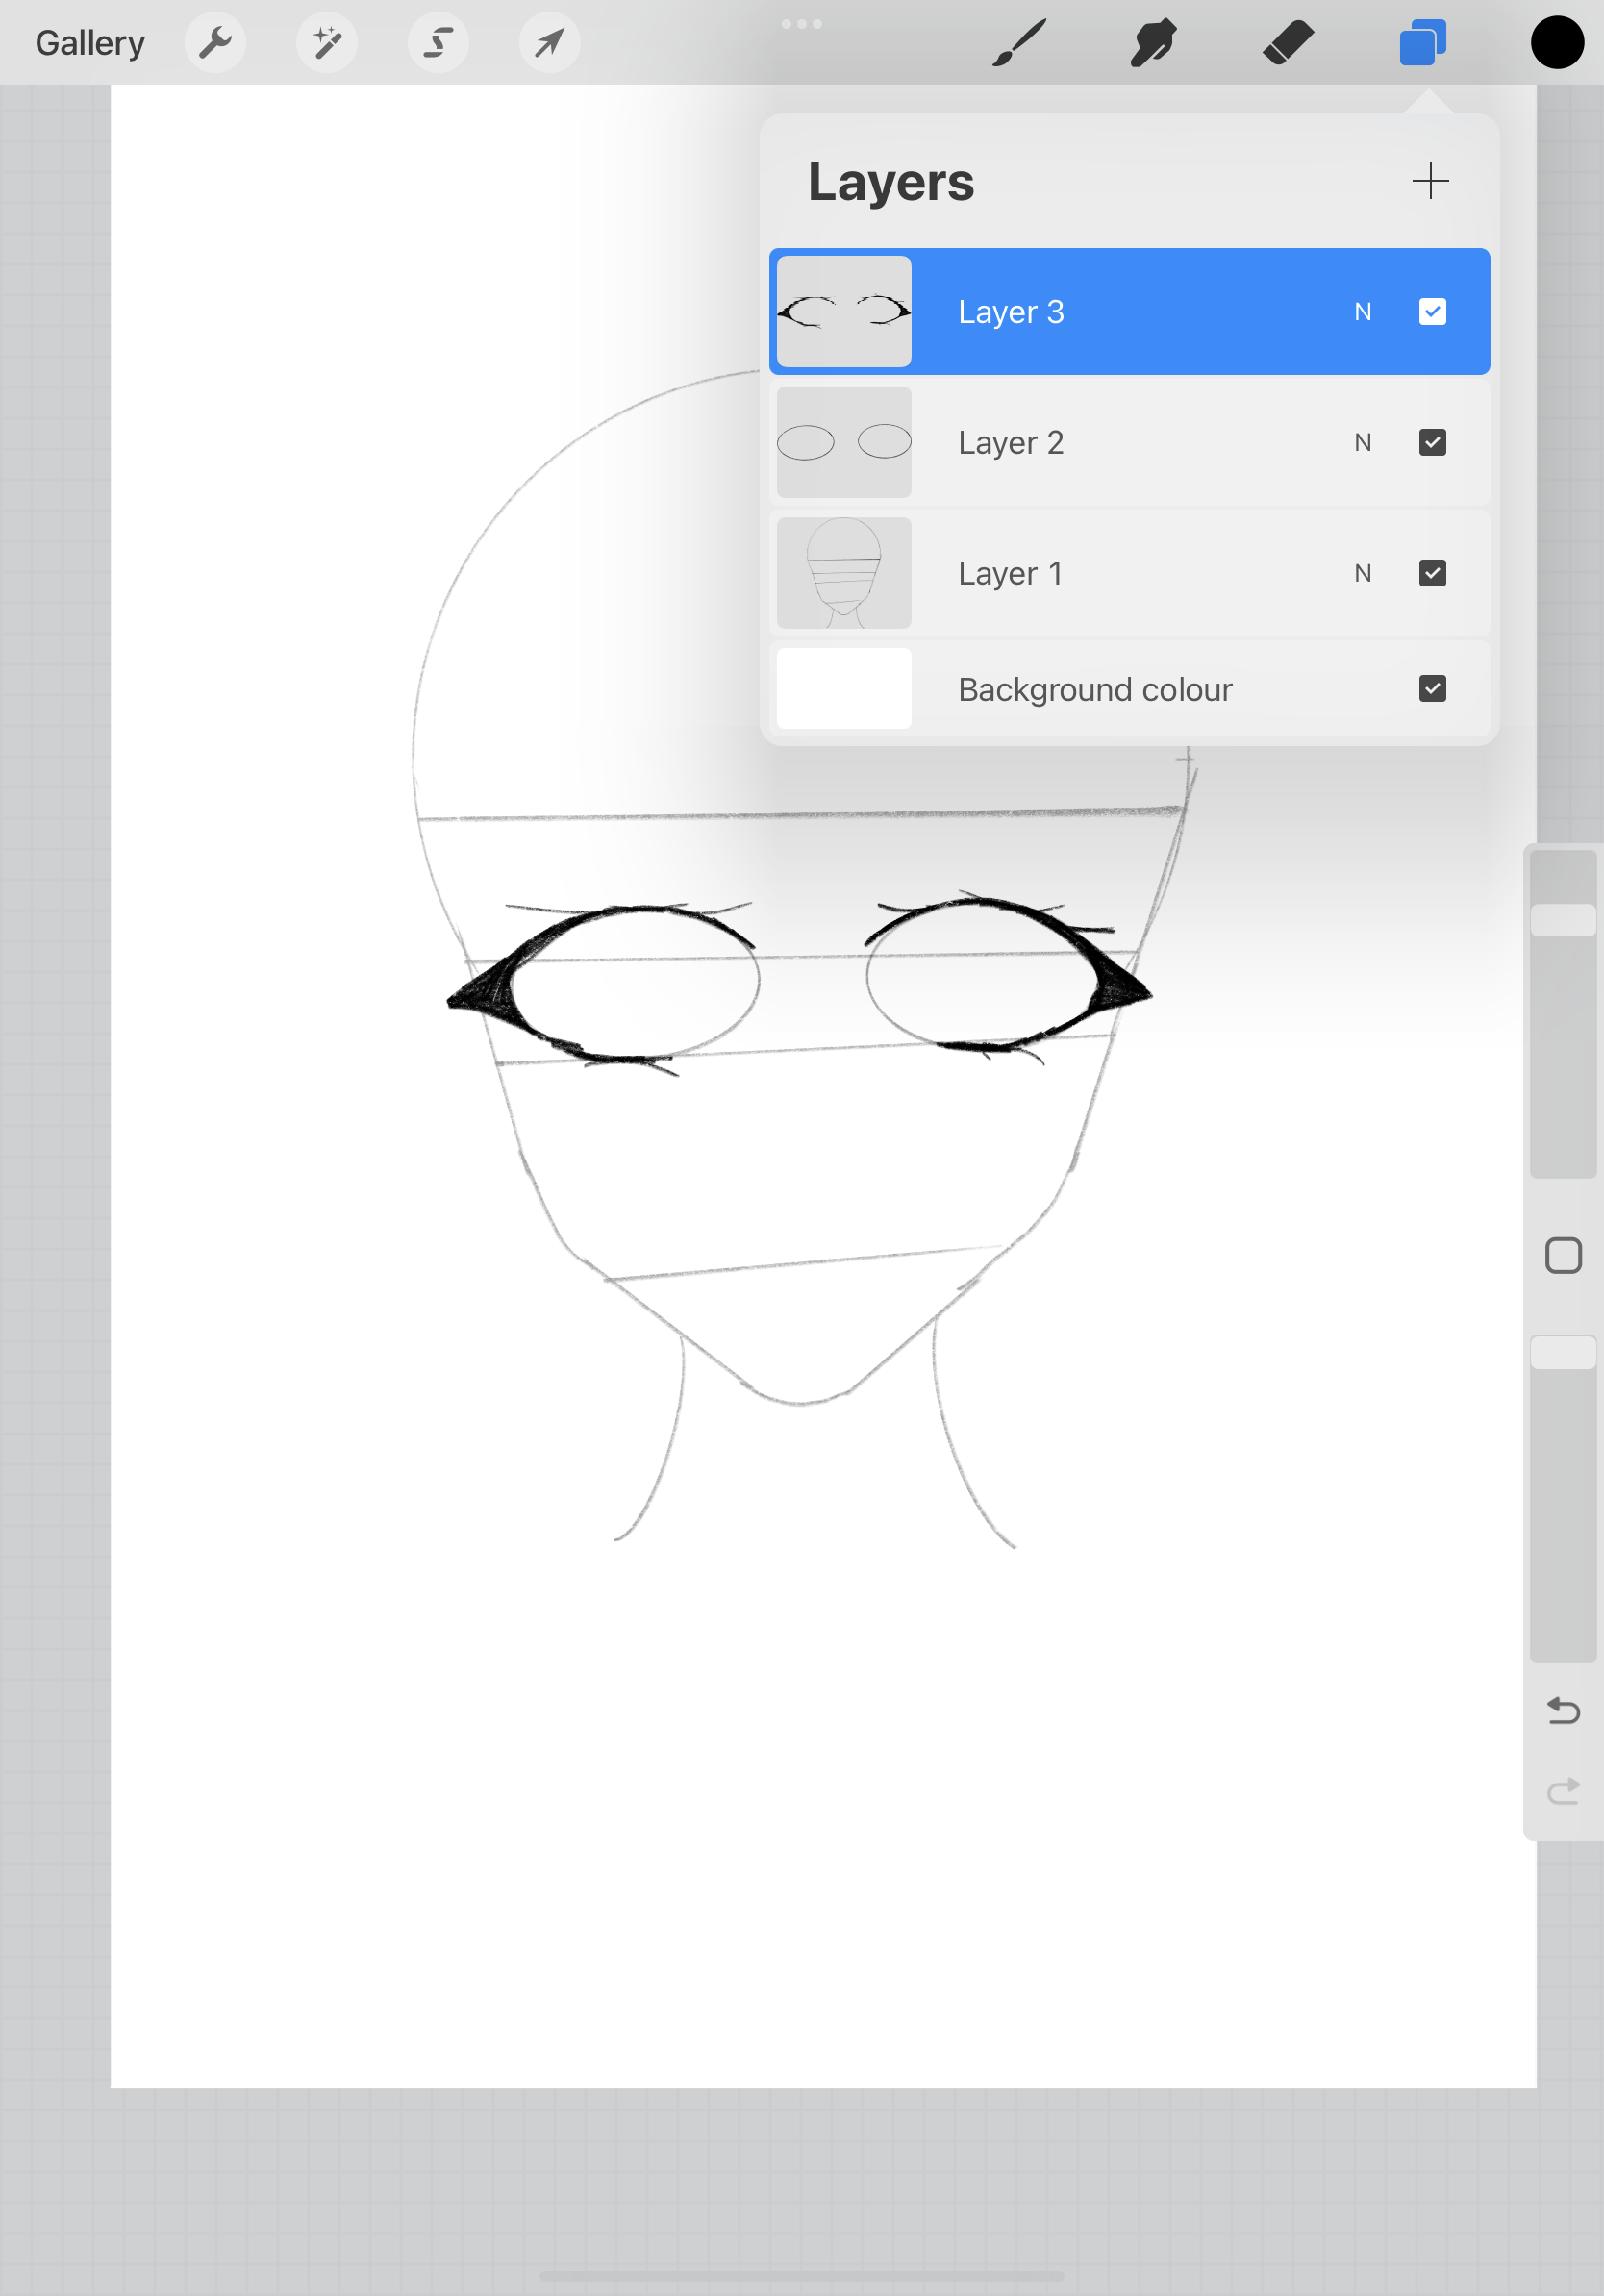
Task: Return to the Gallery
Action: click(x=88, y=42)
